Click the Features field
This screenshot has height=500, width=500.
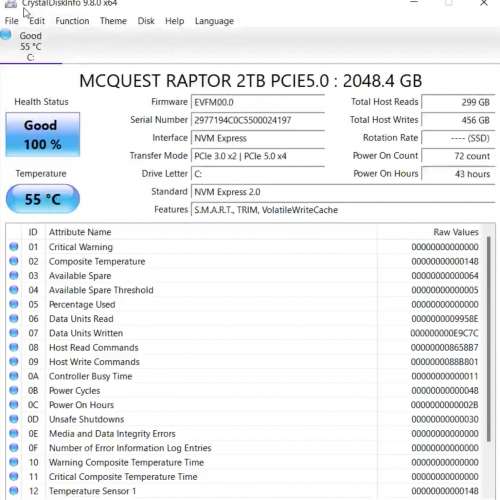tap(343, 210)
